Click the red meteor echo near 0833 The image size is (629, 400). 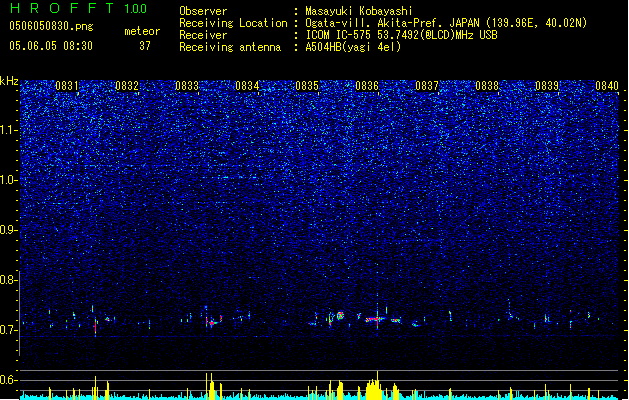tap(211, 322)
